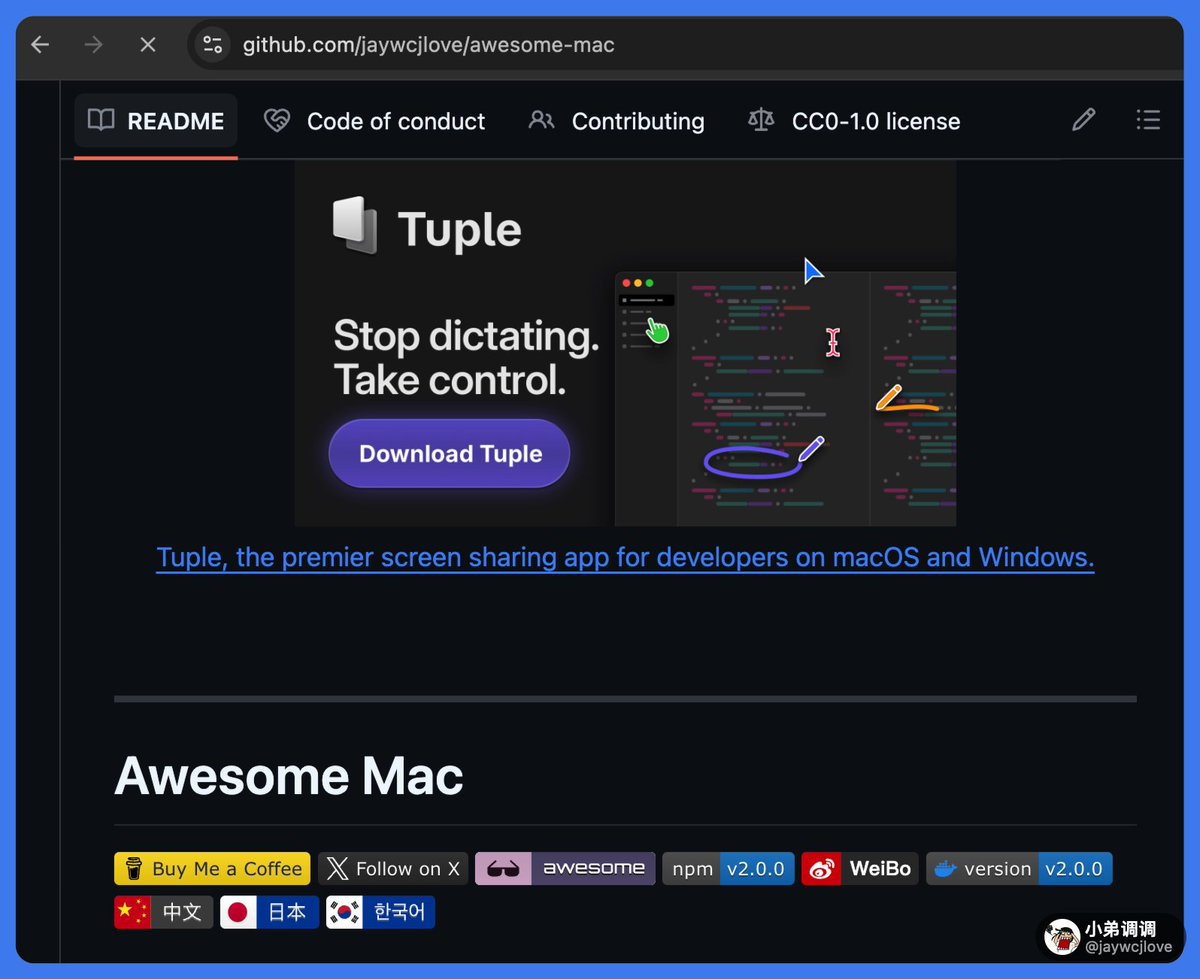The image size is (1200, 979).
Task: Click the npm v2.0.0 badge
Action: point(729,869)
